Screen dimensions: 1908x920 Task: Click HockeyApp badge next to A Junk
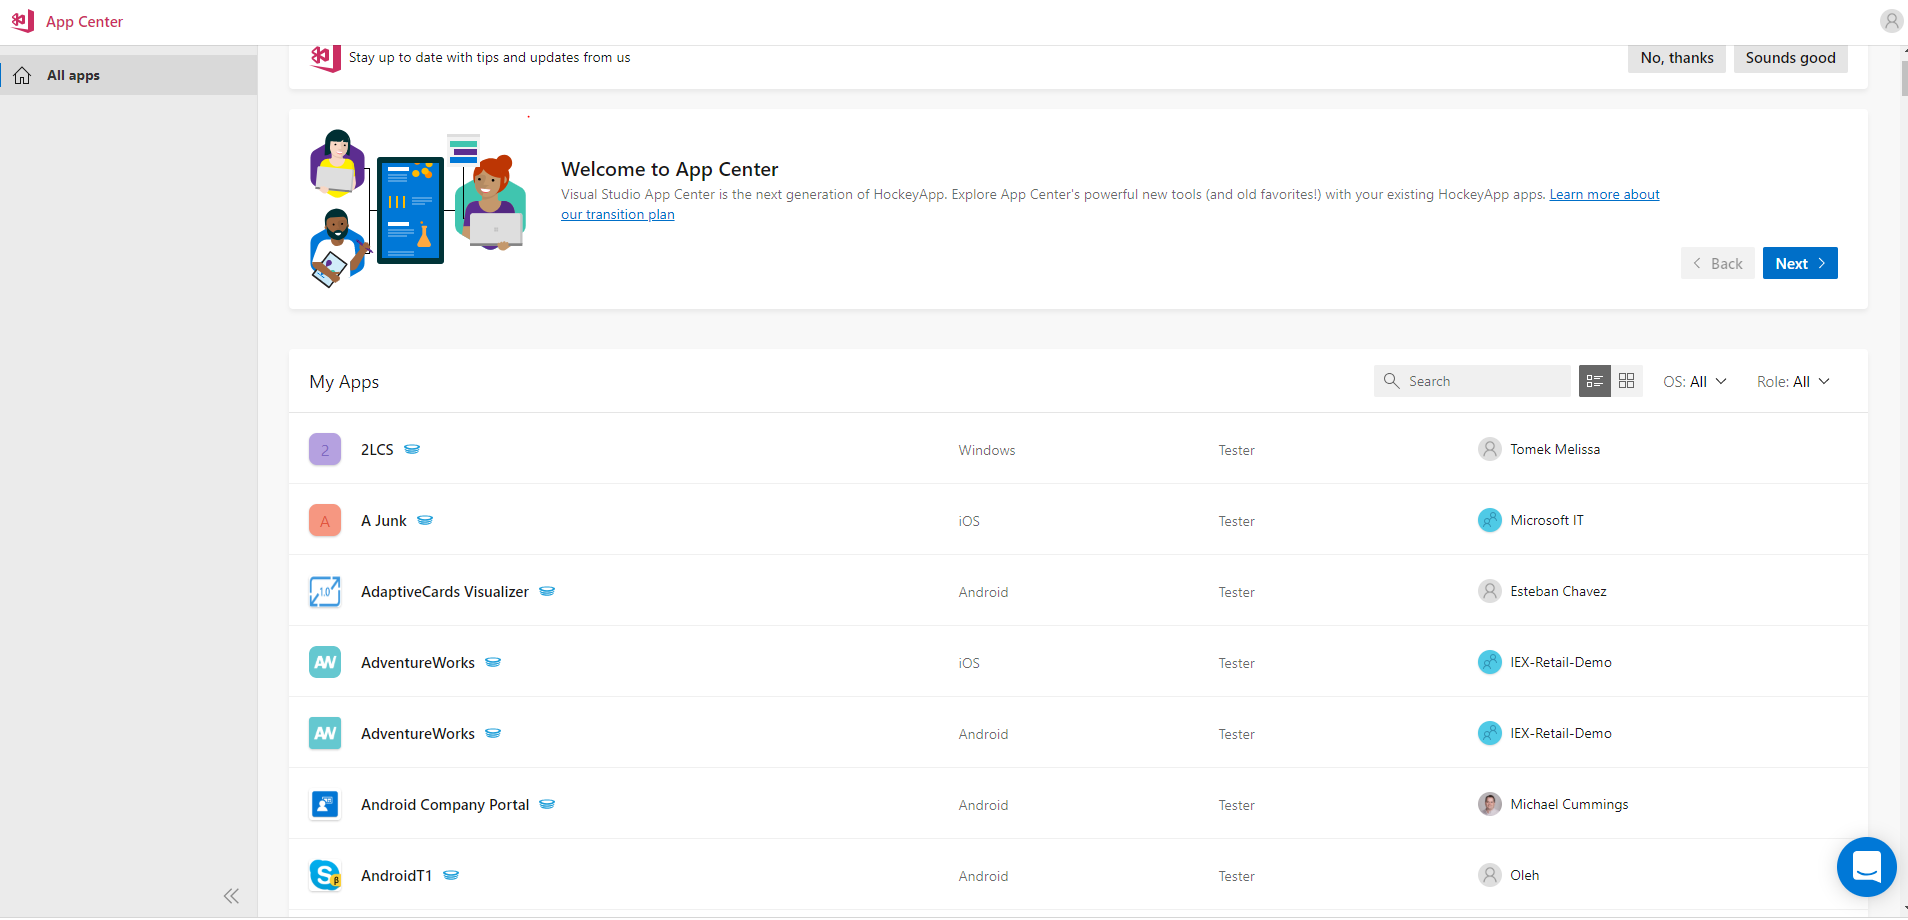pos(425,521)
